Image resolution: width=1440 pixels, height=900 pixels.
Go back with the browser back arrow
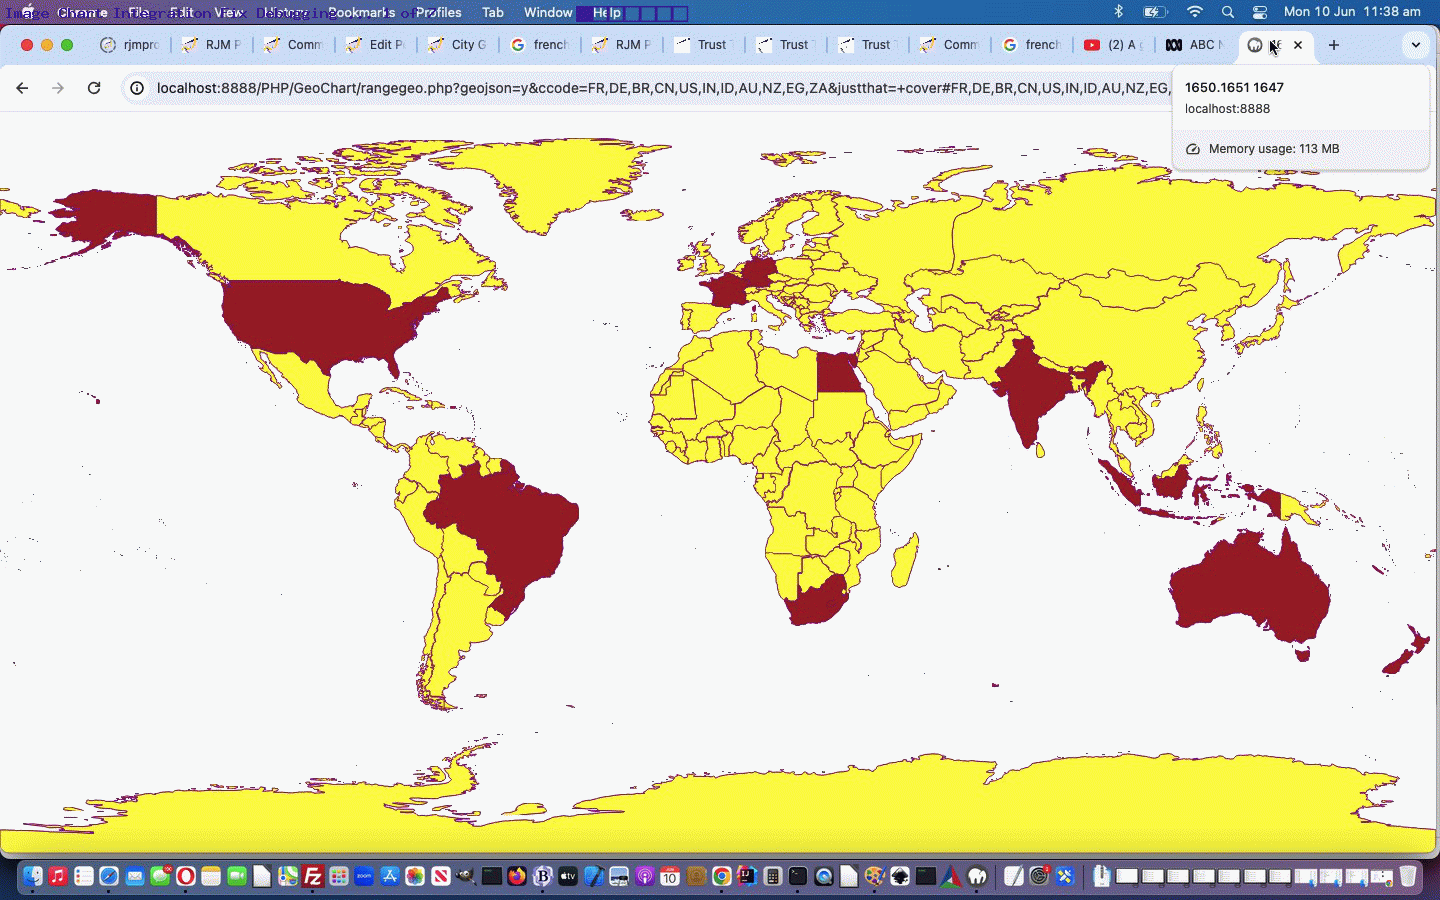point(22,88)
